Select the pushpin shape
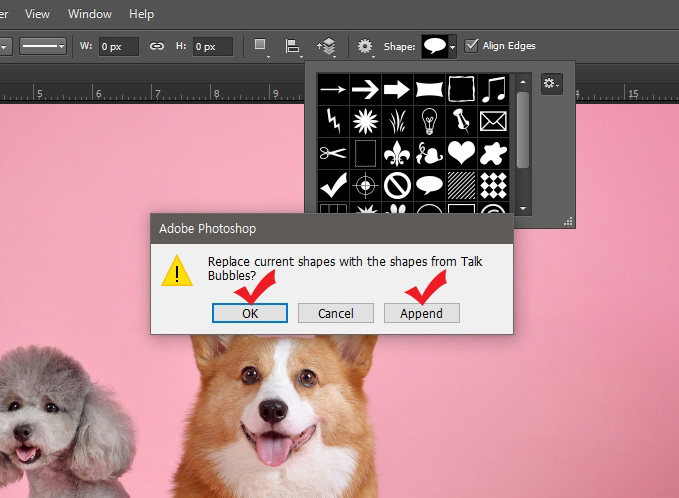 pos(461,121)
